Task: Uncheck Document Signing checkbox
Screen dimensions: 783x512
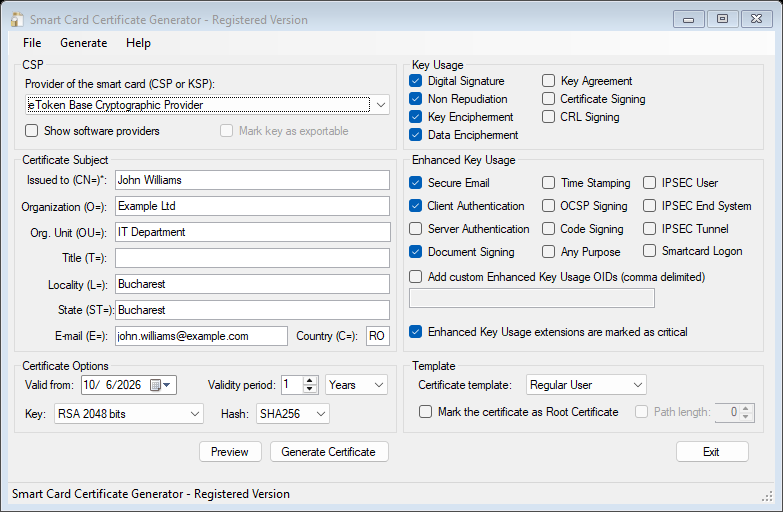Action: click(415, 252)
